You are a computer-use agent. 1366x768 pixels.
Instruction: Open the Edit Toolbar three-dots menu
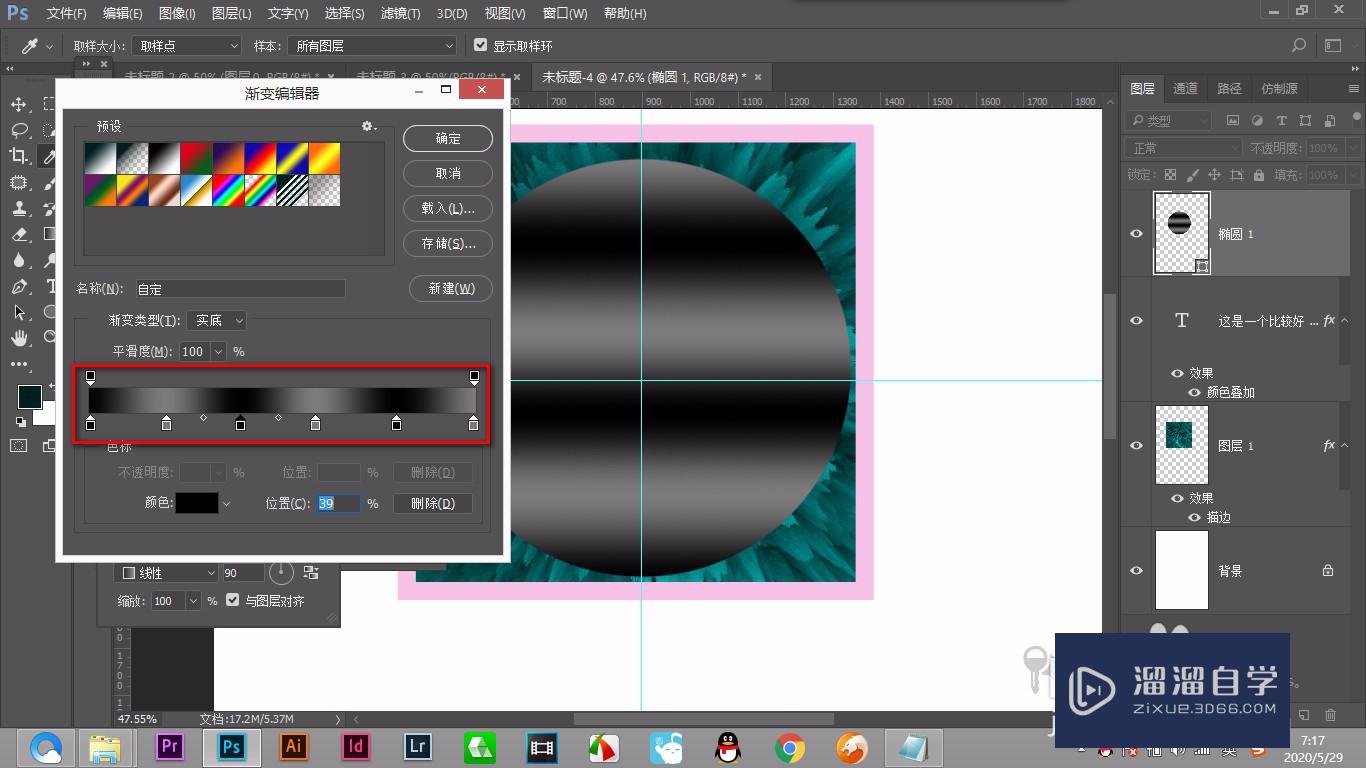tap(19, 364)
